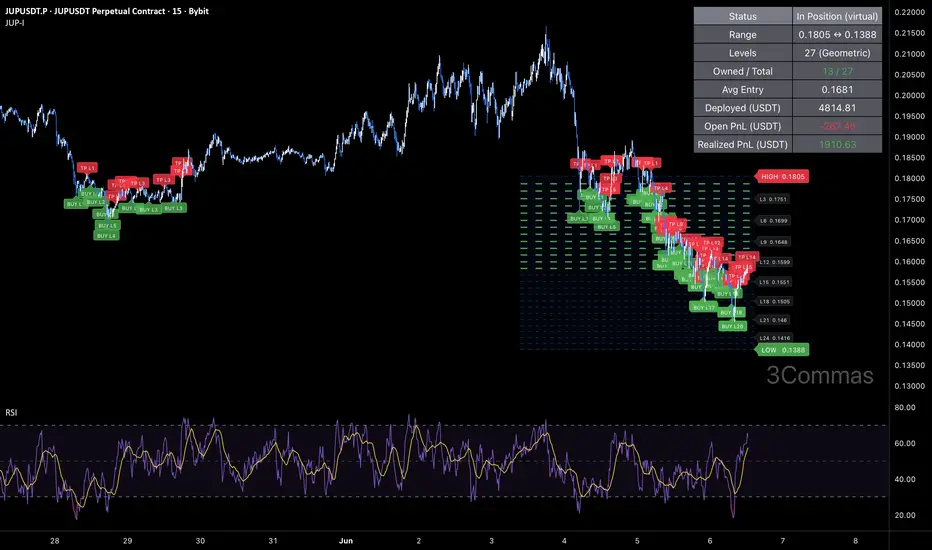The image size is (932, 550).
Task: Click the 0.16000 price axis label
Action: tap(909, 262)
